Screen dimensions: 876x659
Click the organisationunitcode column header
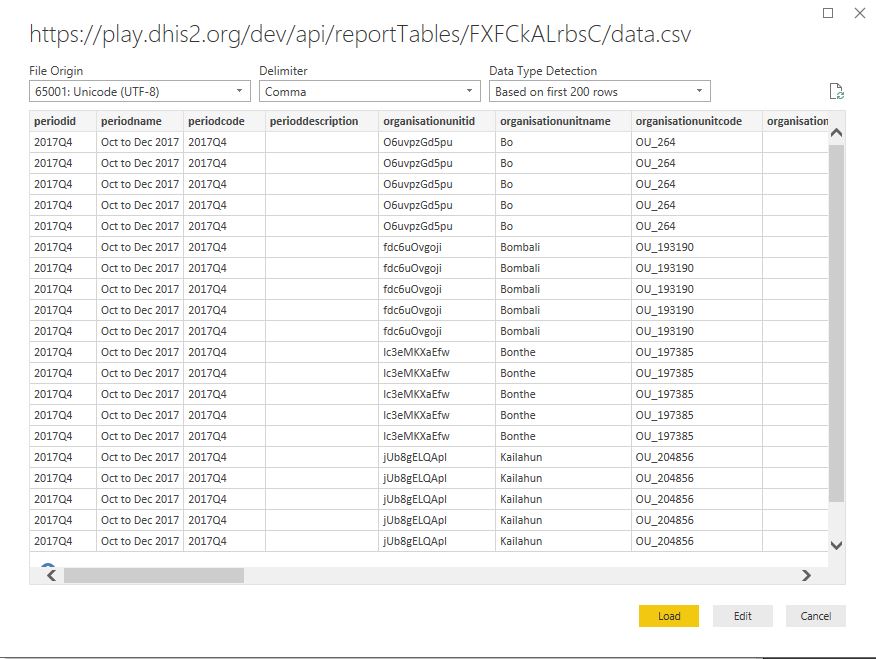(x=696, y=121)
